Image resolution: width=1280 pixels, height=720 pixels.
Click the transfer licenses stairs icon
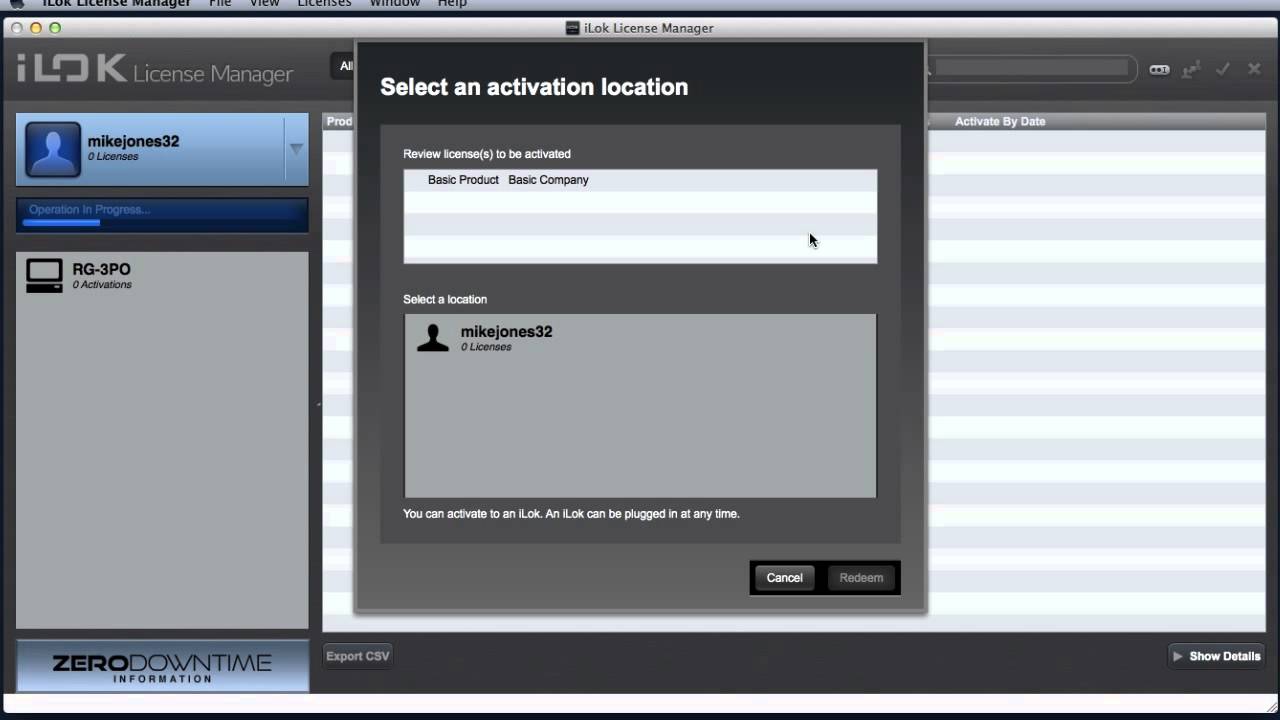click(1190, 69)
